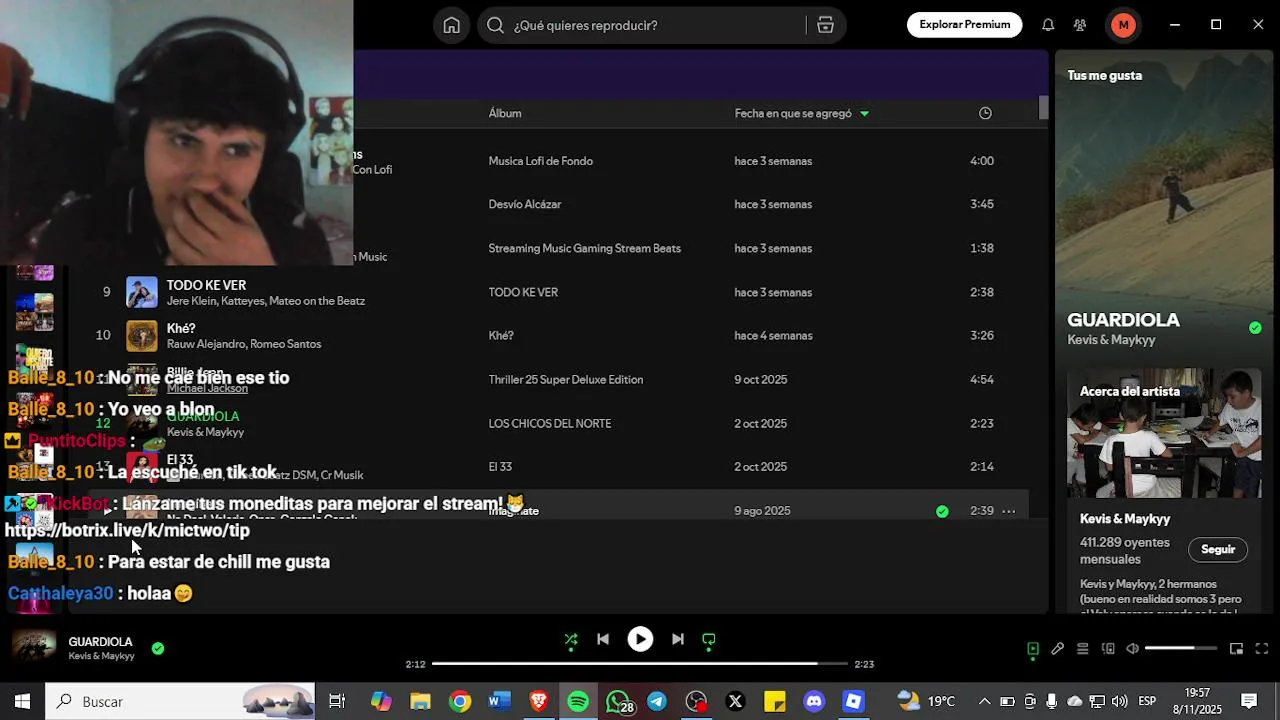Open LOS CHICOS DEL NORTE album
Screen dimensions: 1280x720
[x=549, y=424]
